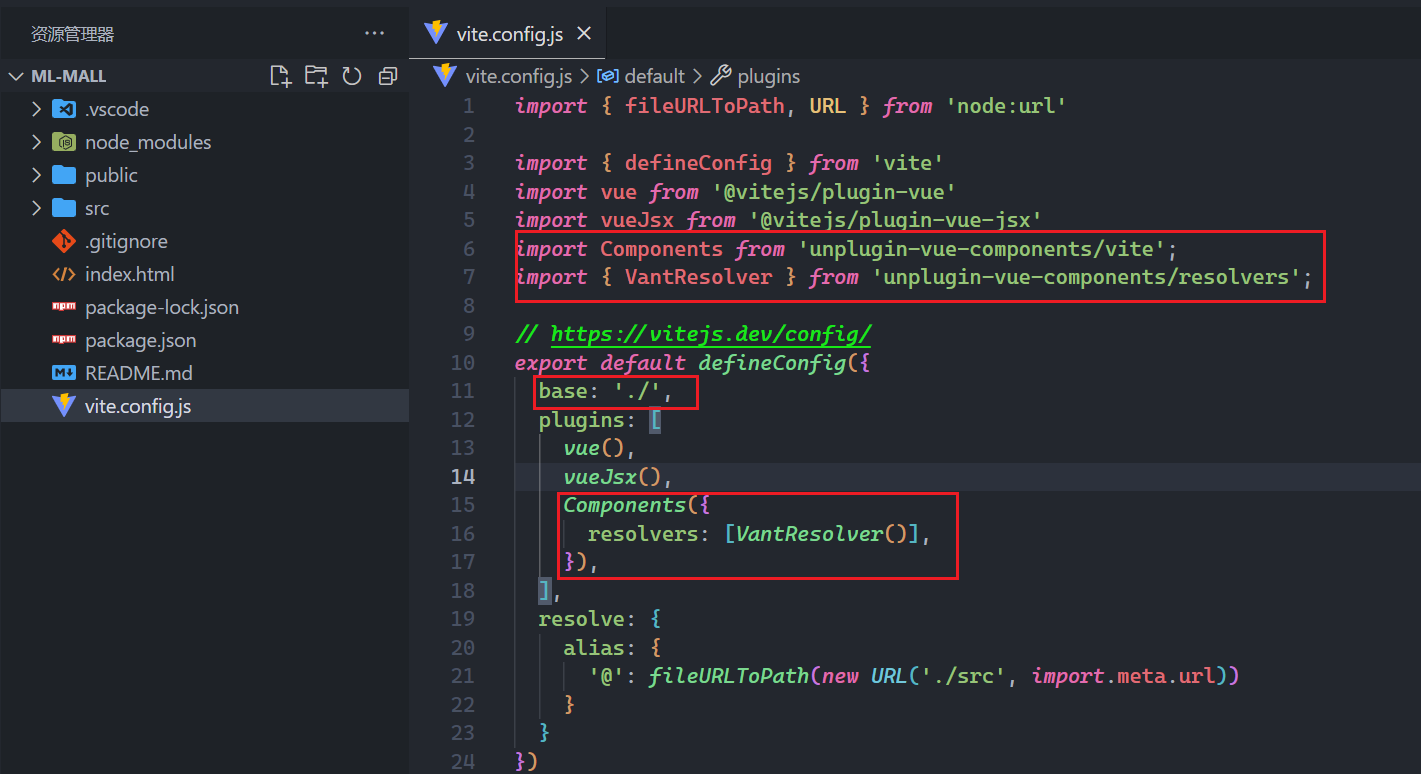Image resolution: width=1421 pixels, height=774 pixels.
Task: Click the symbol icon before default breadcrumb
Action: pyautogui.click(x=607, y=76)
